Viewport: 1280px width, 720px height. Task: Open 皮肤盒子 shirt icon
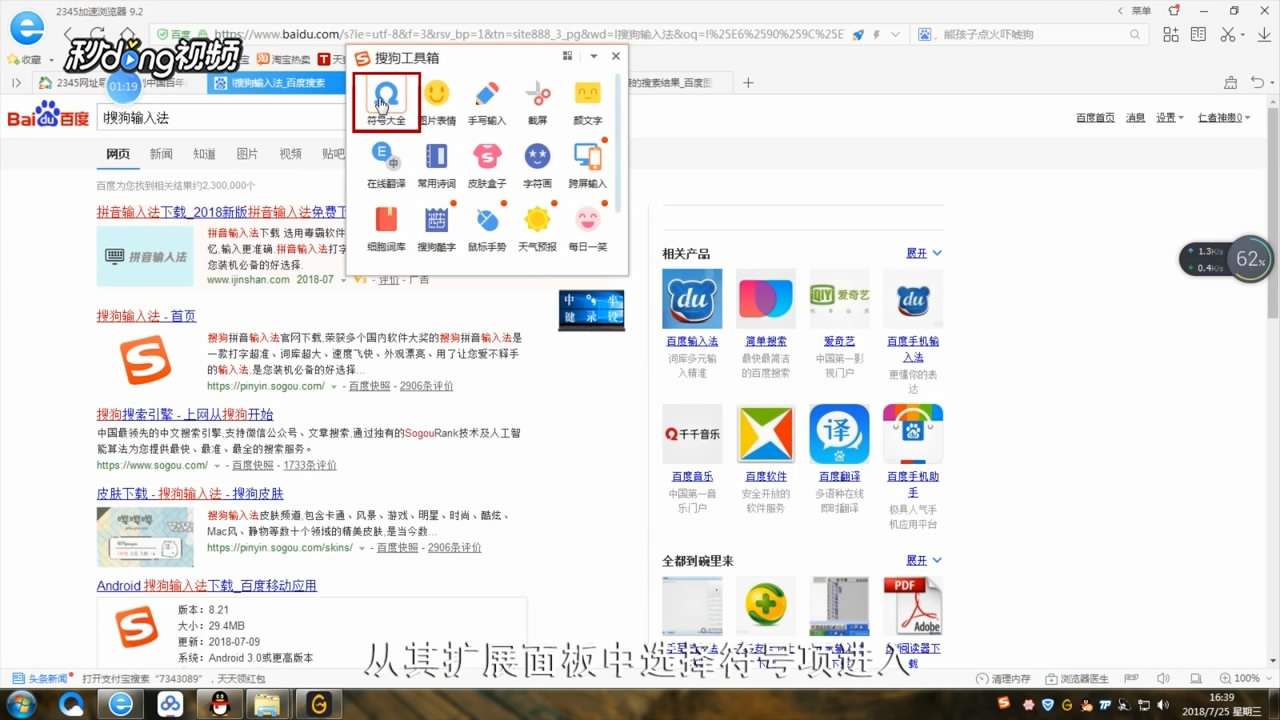click(487, 166)
